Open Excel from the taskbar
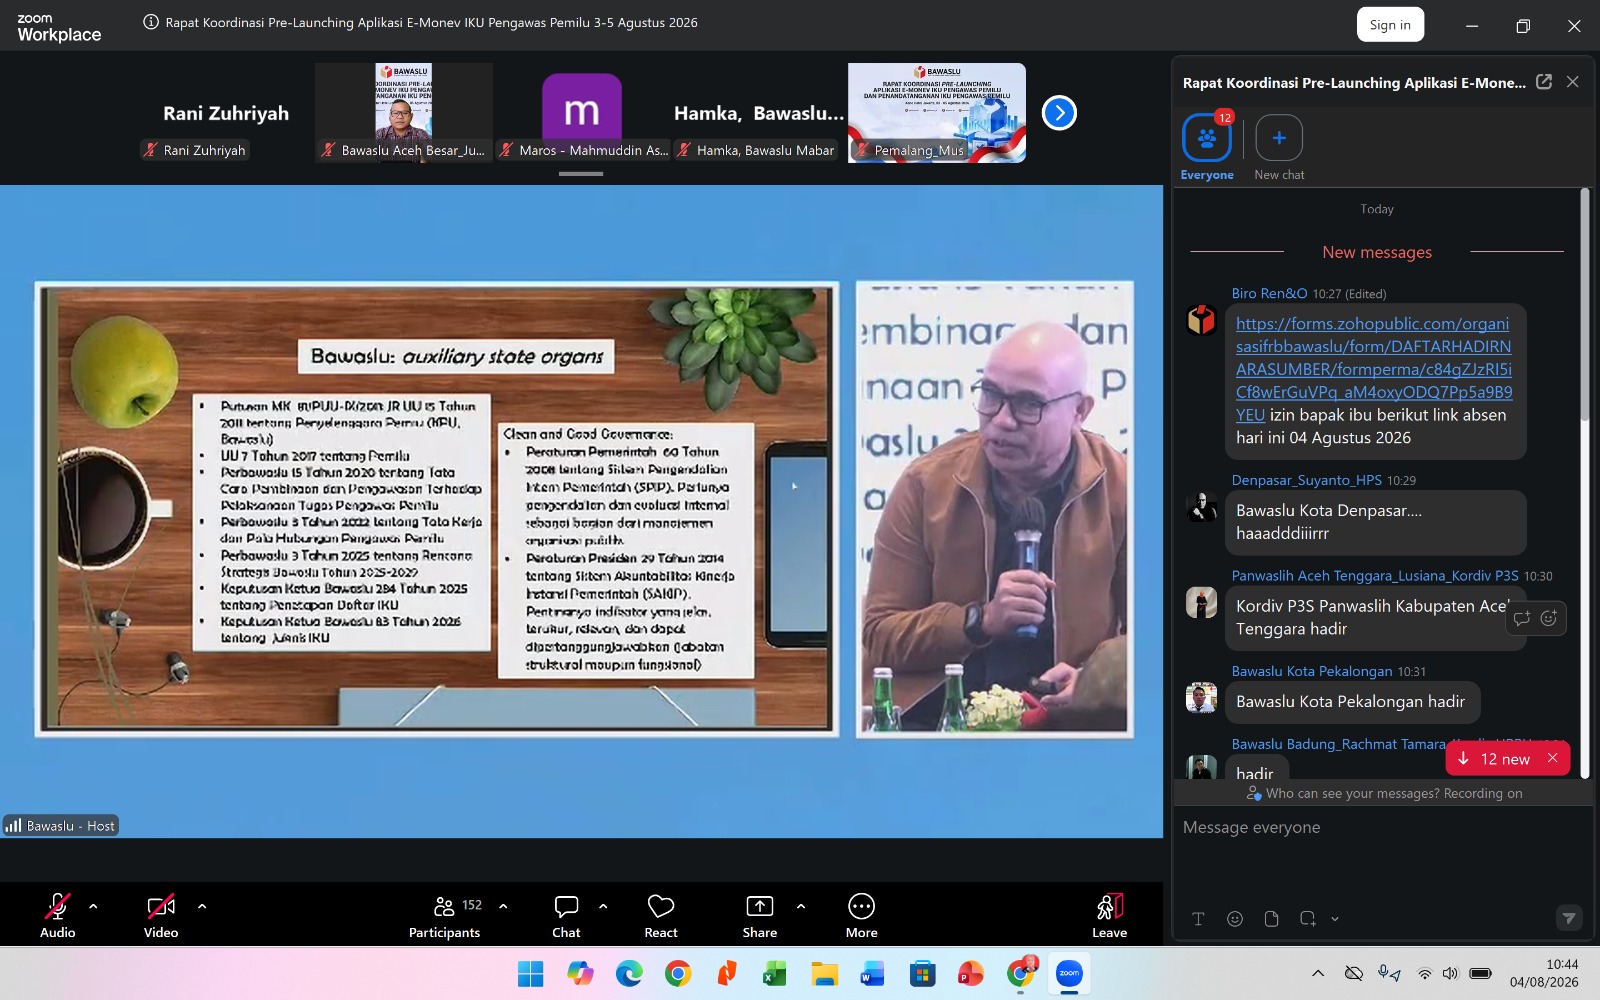The image size is (1600, 1000). click(x=775, y=973)
